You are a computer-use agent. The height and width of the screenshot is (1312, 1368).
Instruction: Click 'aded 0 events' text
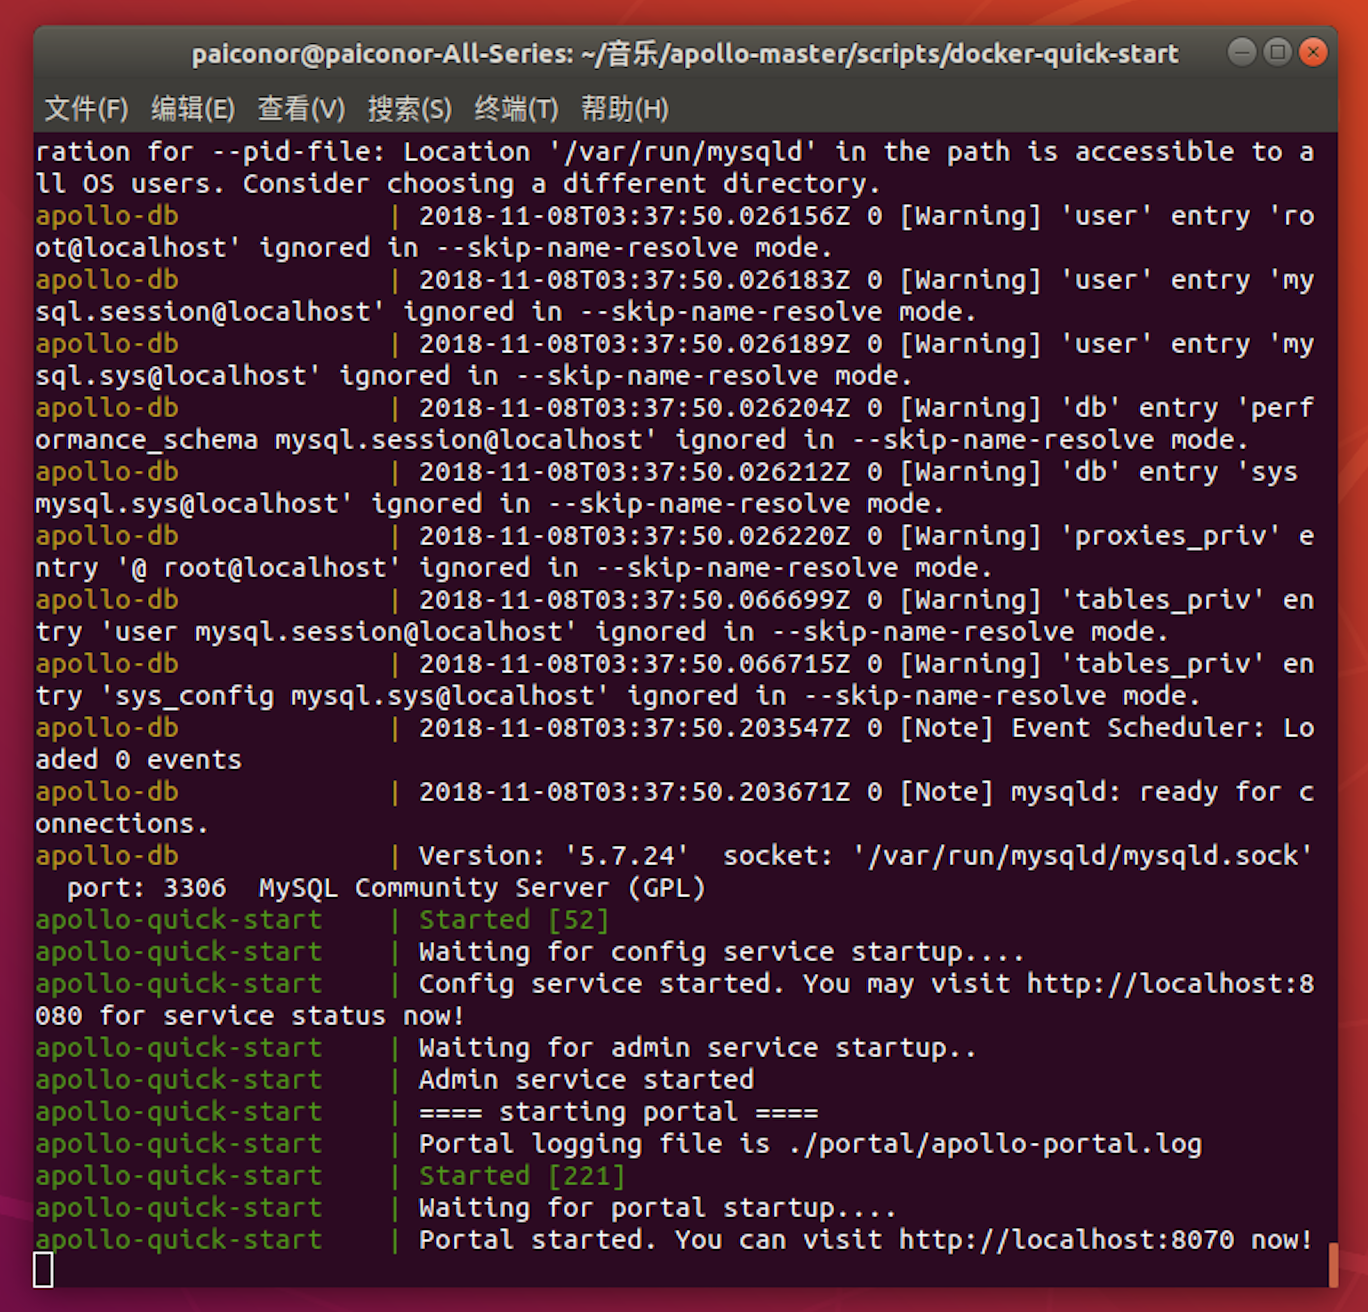pyautogui.click(x=139, y=760)
